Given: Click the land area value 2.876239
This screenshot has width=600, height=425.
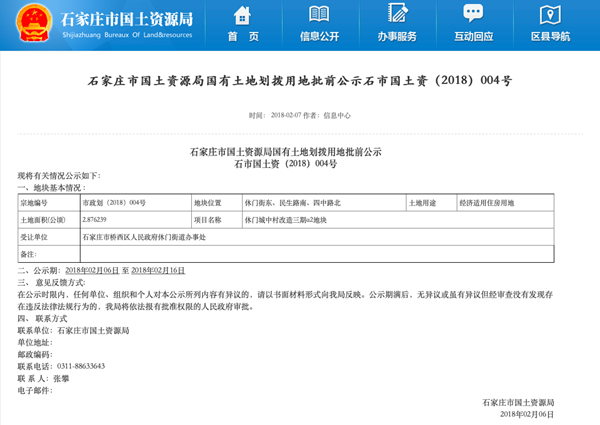Looking at the screenshot, I should [x=97, y=220].
